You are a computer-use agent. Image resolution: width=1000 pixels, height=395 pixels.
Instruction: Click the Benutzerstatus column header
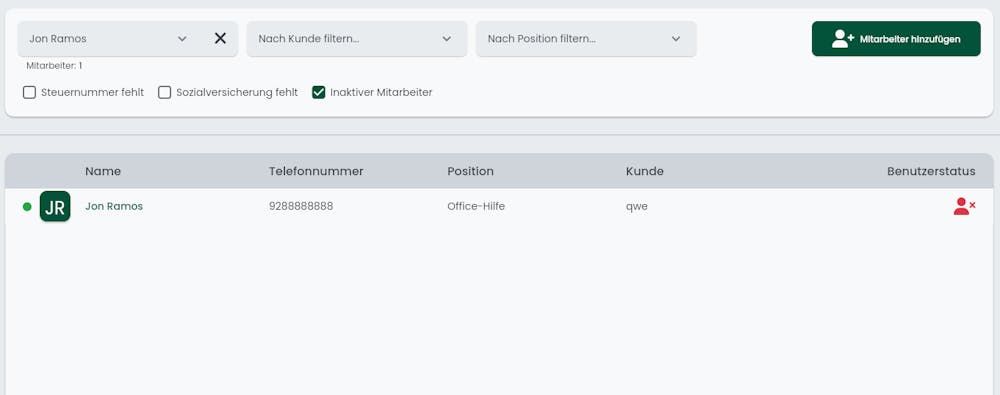[931, 171]
